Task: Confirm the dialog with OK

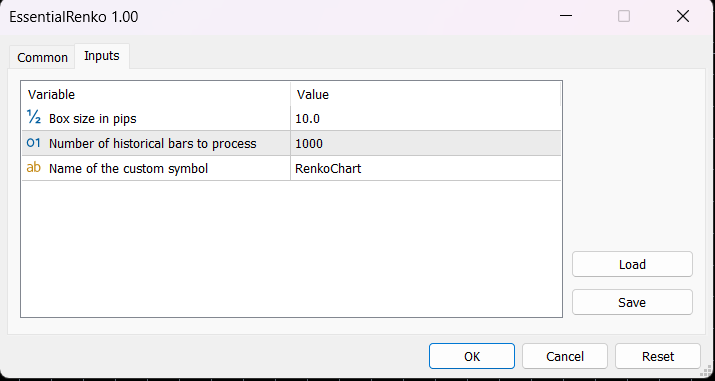Action: [x=472, y=356]
